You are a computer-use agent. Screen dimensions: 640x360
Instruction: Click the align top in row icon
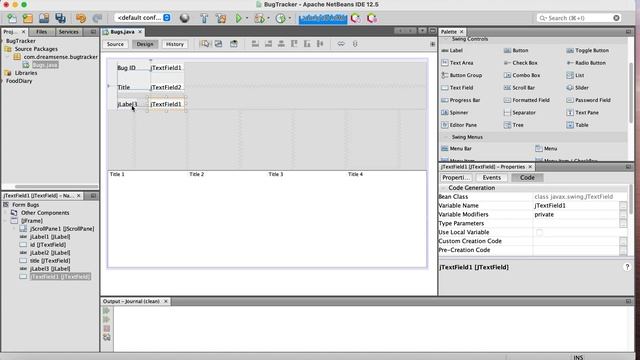[294, 44]
